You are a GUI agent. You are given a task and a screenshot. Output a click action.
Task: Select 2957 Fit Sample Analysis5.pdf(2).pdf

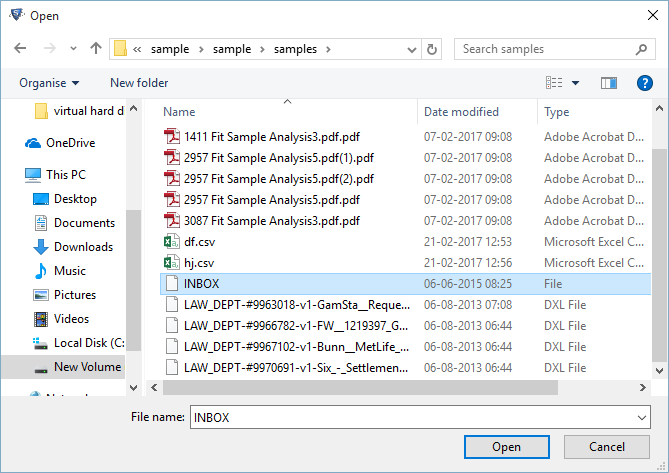(x=279, y=179)
